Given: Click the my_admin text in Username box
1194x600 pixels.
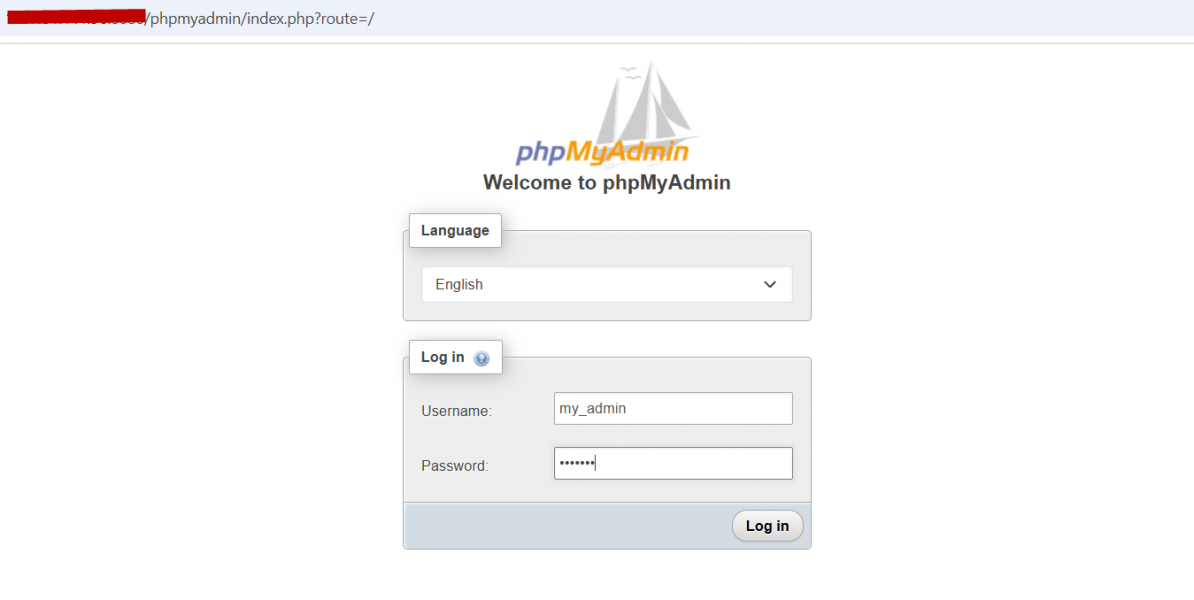Looking at the screenshot, I should click(592, 409).
